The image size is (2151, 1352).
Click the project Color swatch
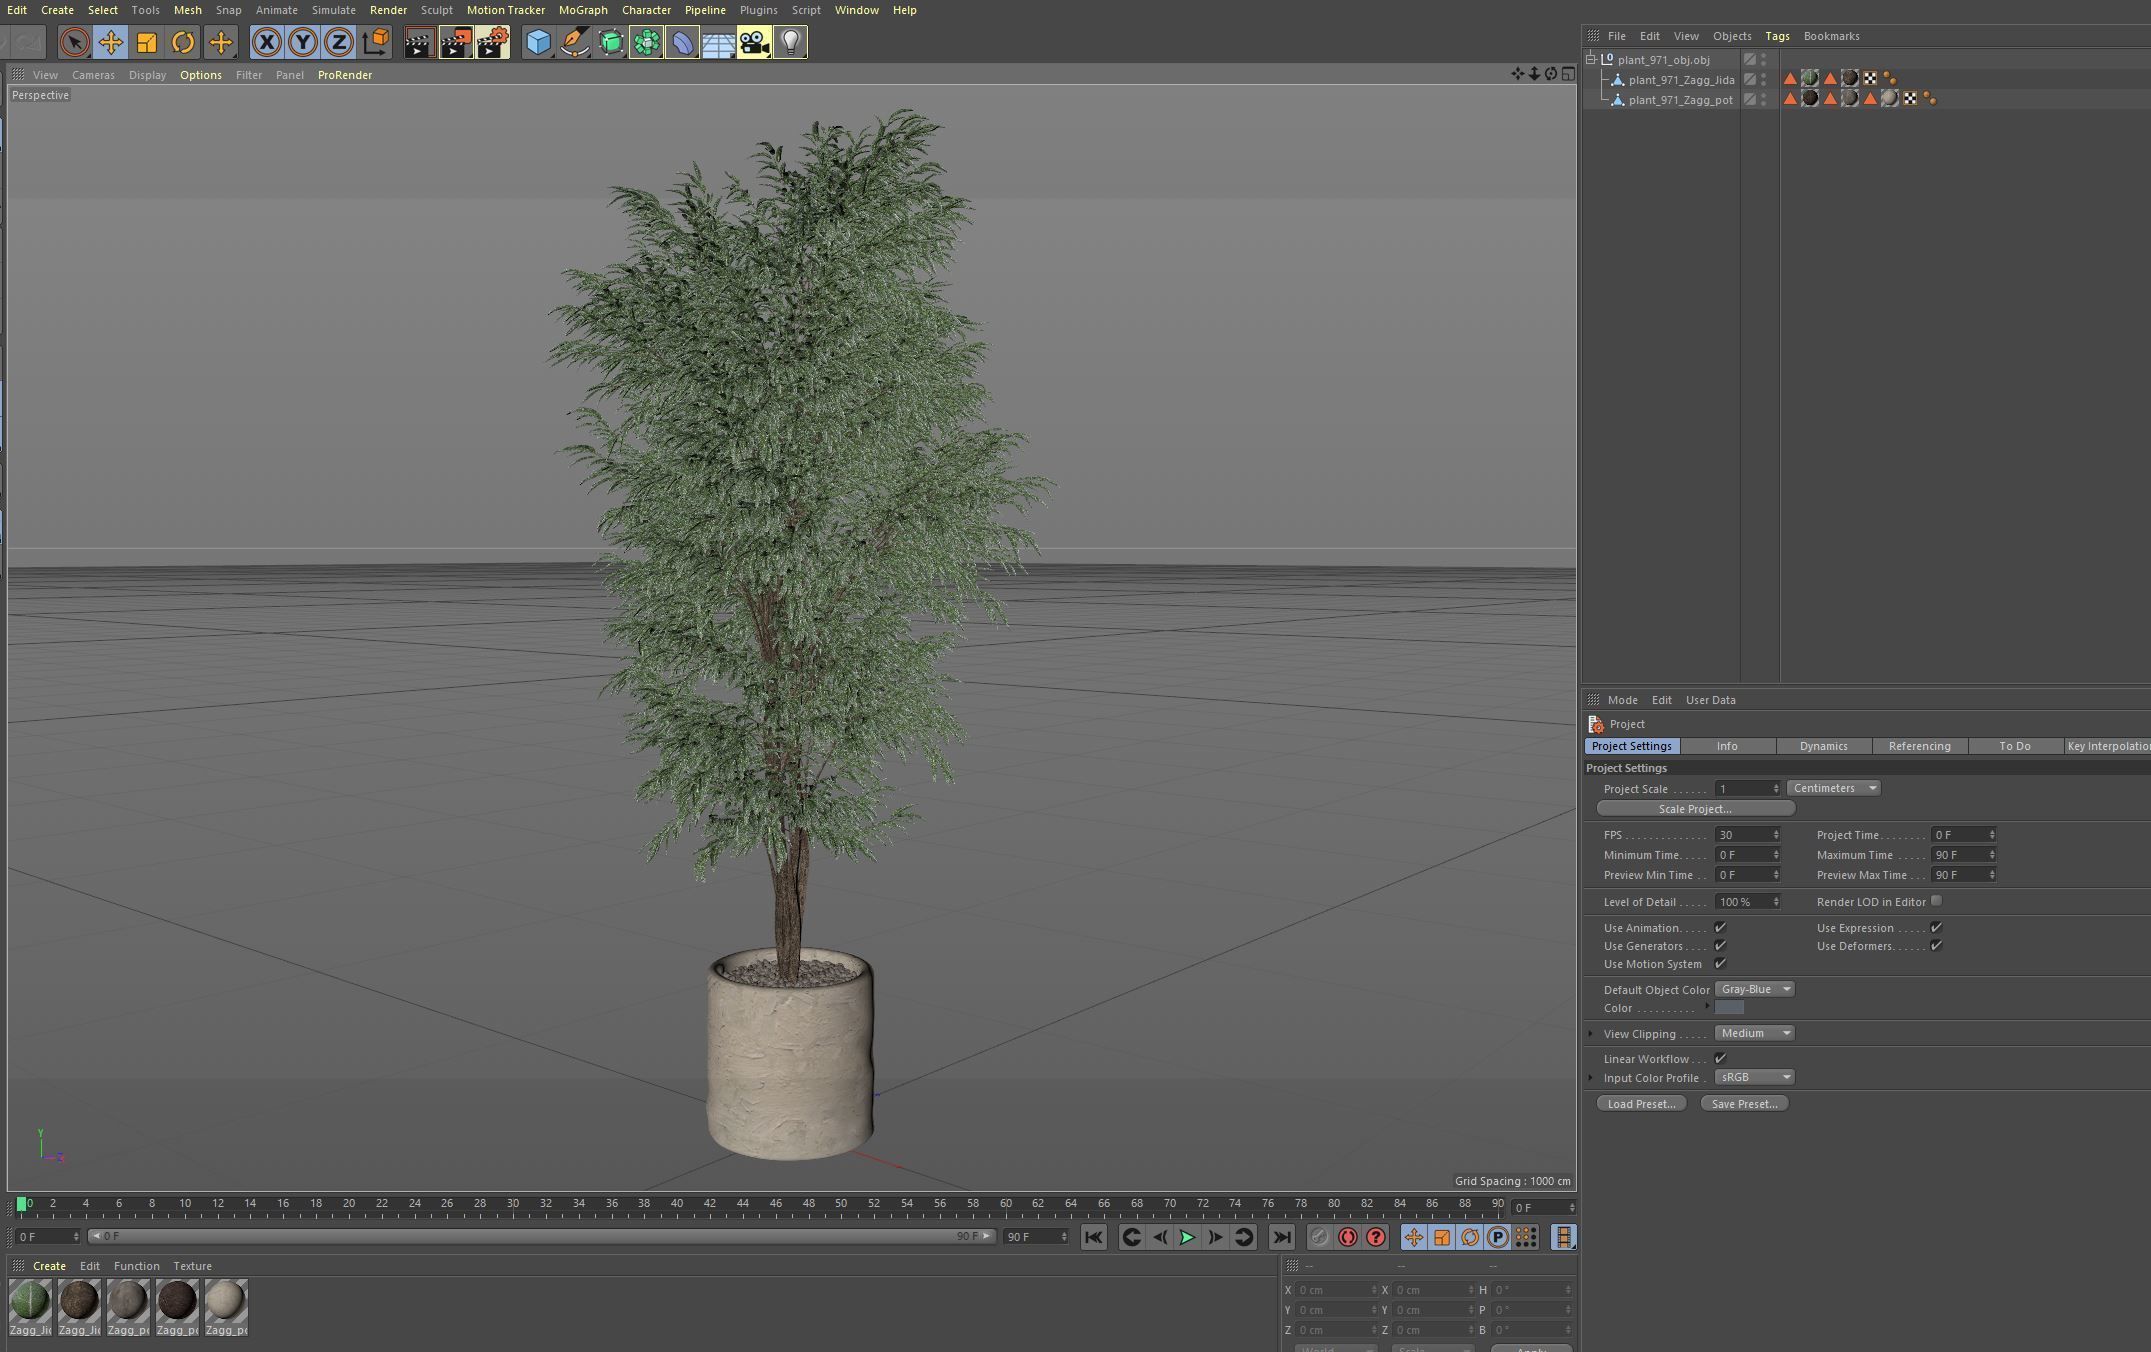click(x=1729, y=1008)
